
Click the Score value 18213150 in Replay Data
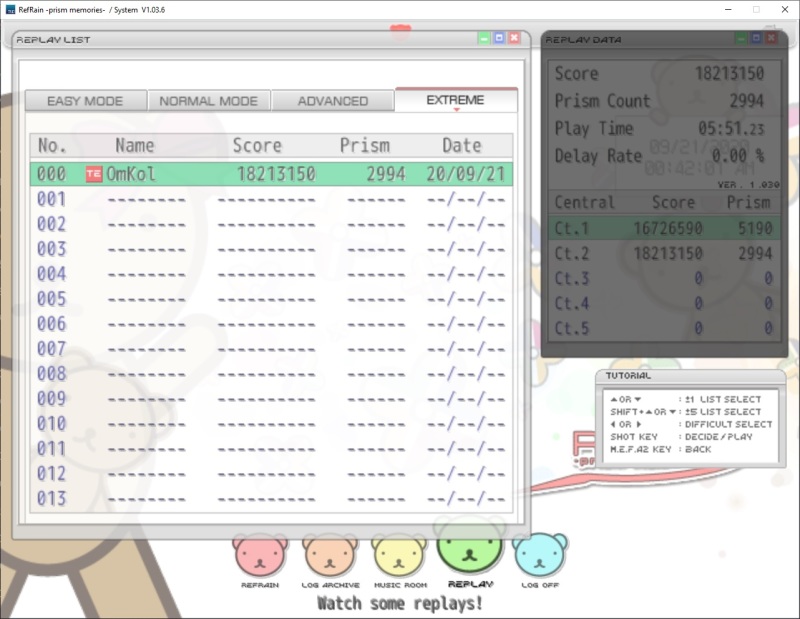tap(730, 73)
